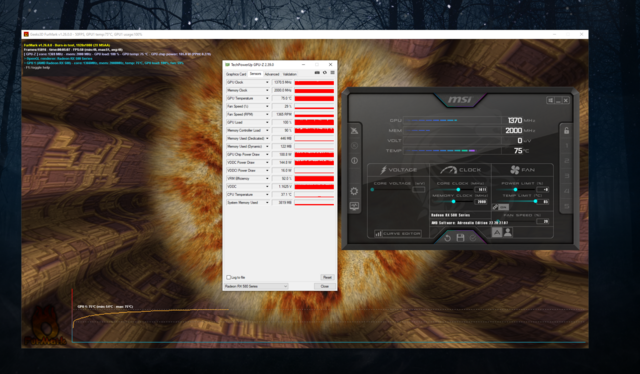
Task: Click the MSI logo in Afterburner
Action: (x=460, y=100)
